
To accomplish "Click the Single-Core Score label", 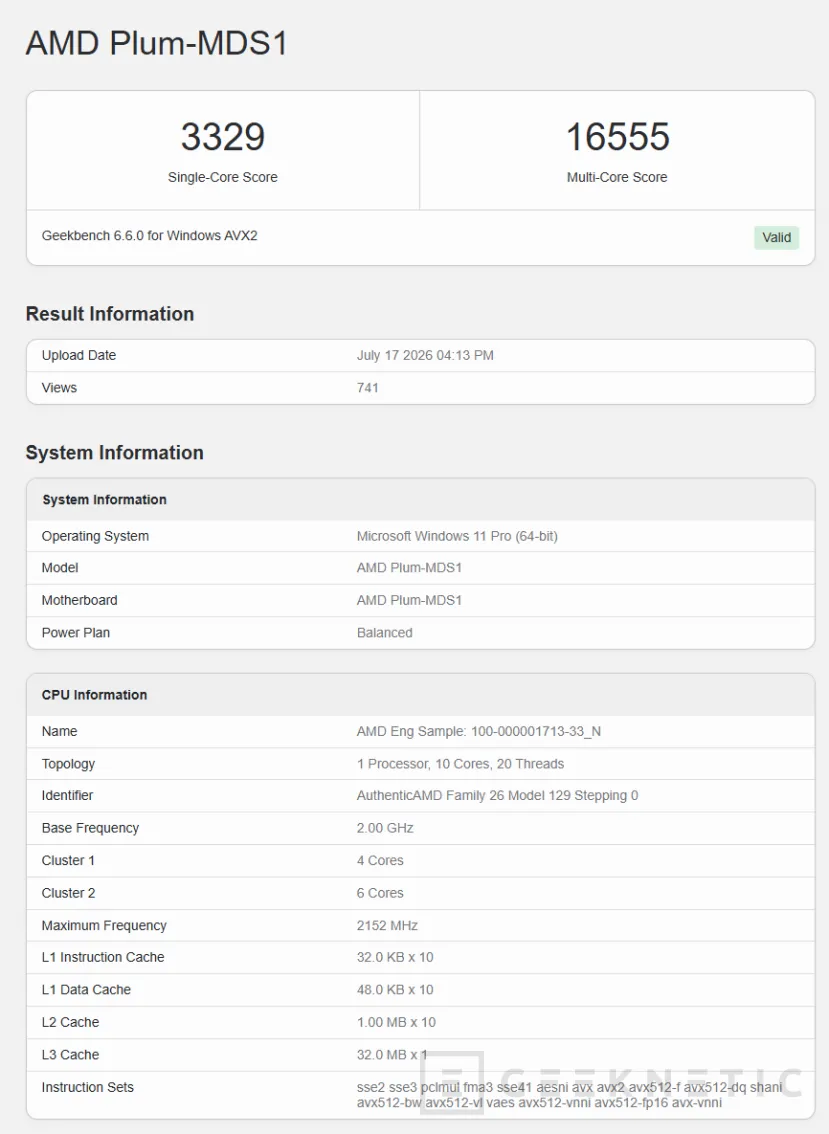I will [223, 177].
